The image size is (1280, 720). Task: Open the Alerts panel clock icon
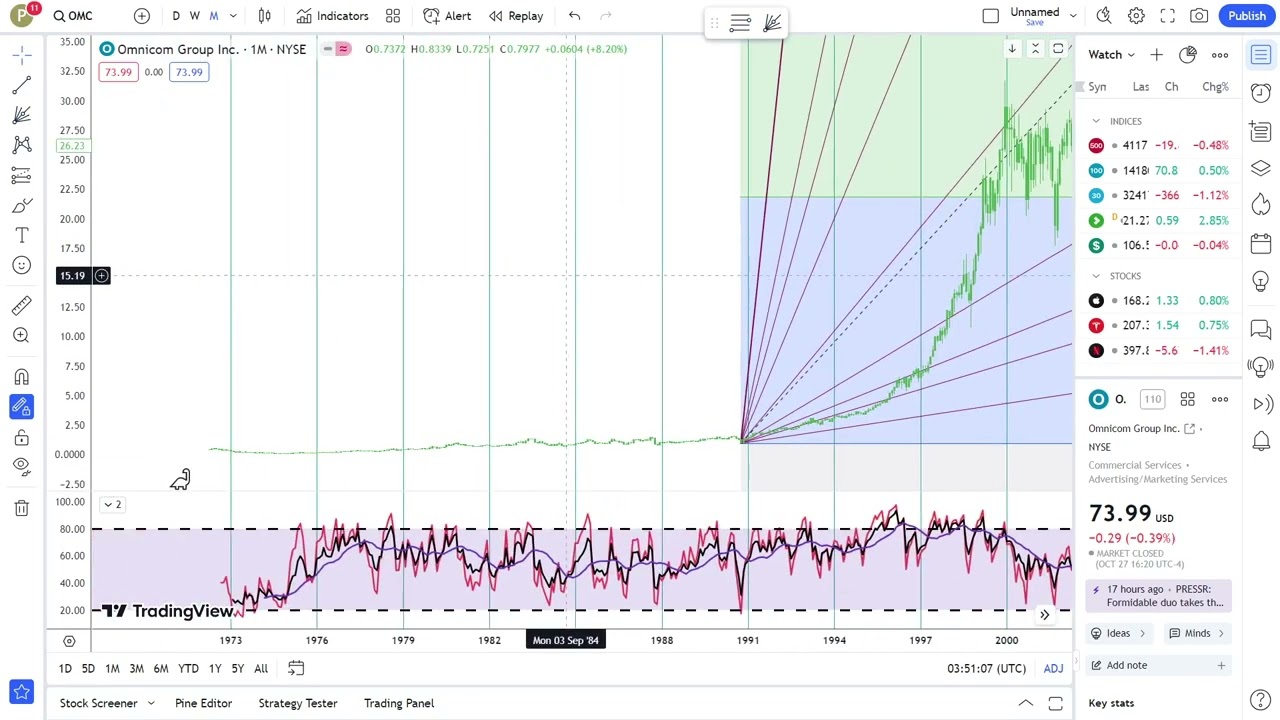1261,93
